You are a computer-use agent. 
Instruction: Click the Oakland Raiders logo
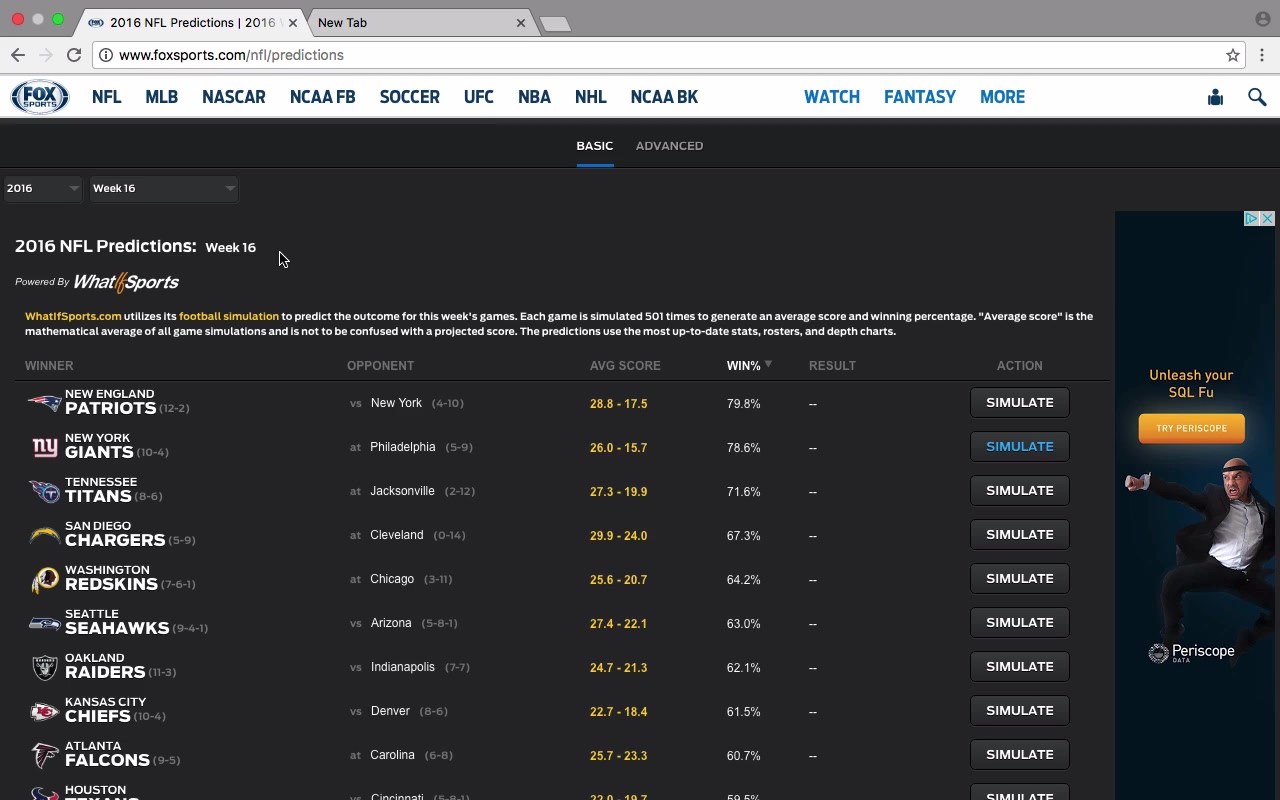[x=44, y=667]
